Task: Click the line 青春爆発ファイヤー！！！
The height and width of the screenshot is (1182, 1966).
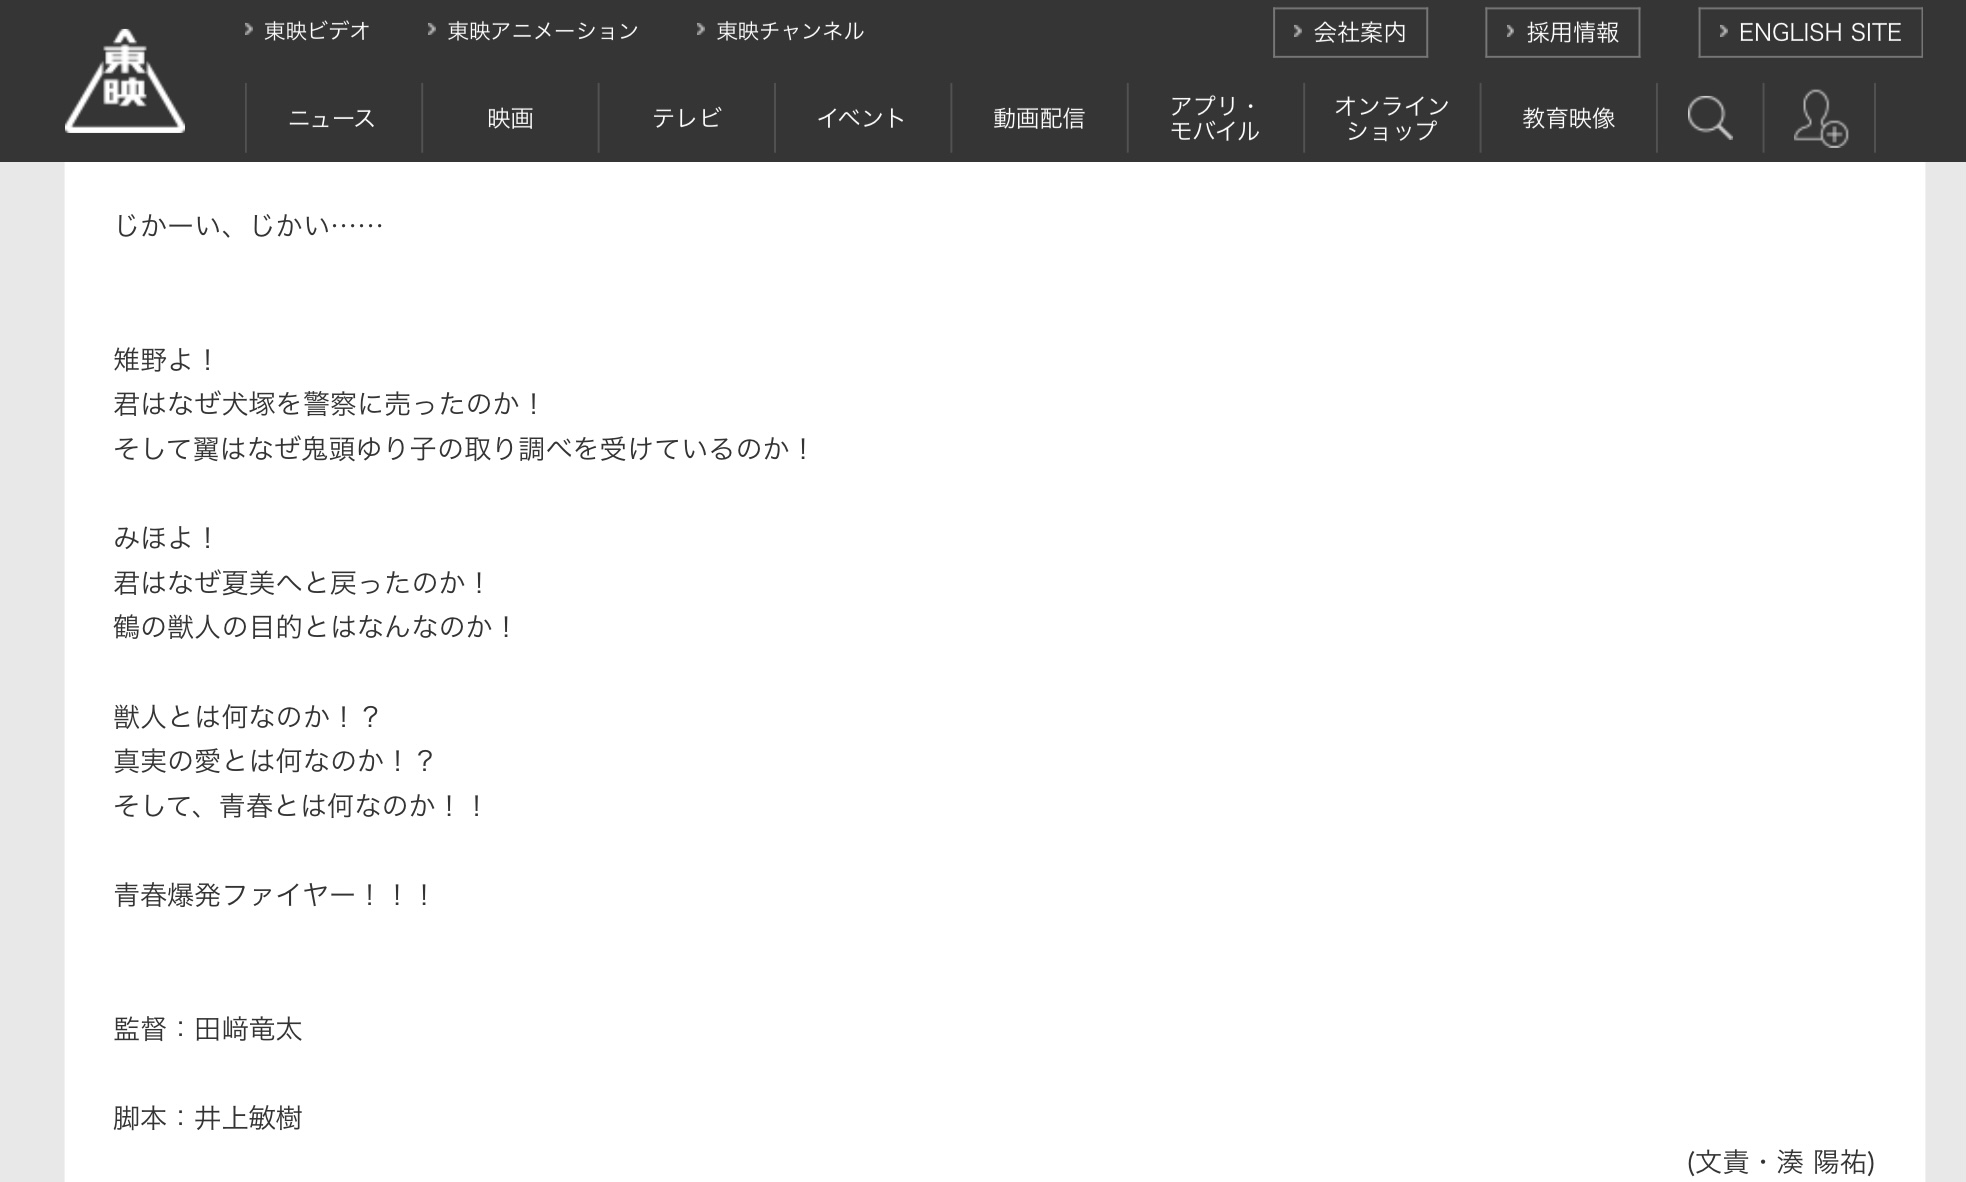Action: 273,895
